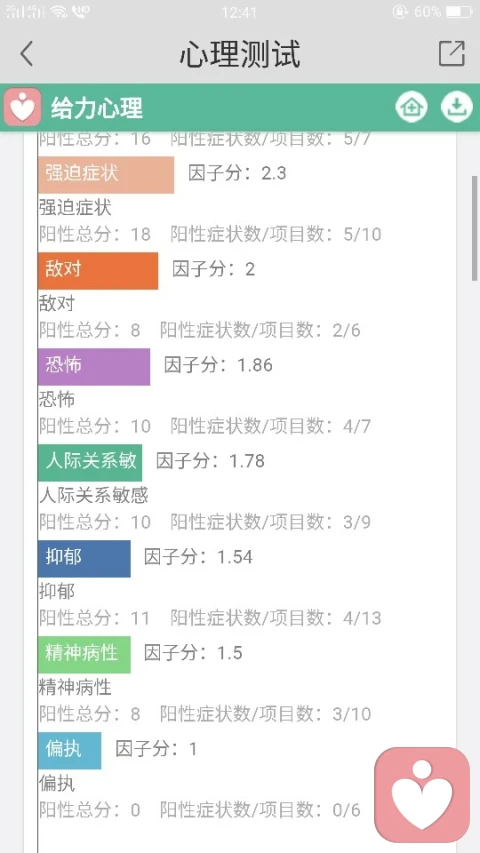Click the vertical scrollbar thumb on right
The width and height of the screenshot is (480, 853).
coord(475,228)
